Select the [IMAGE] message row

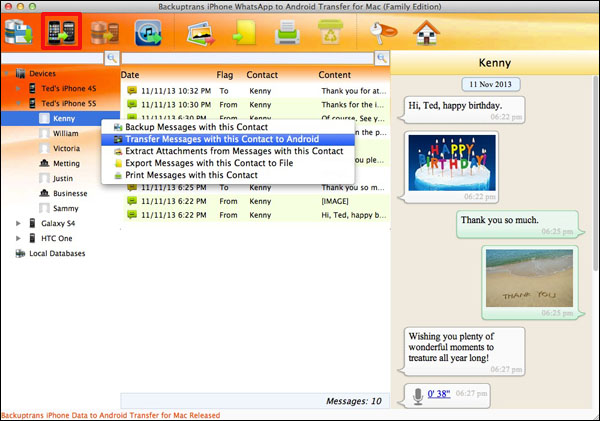pyautogui.click(x=256, y=201)
